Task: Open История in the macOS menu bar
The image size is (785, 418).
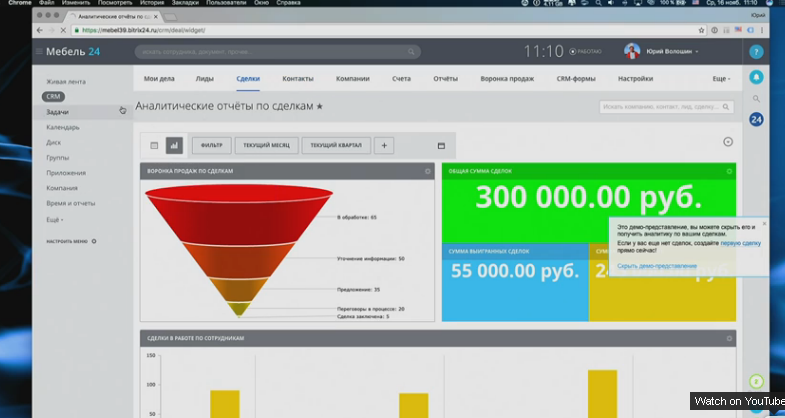Action: pyautogui.click(x=152, y=3)
